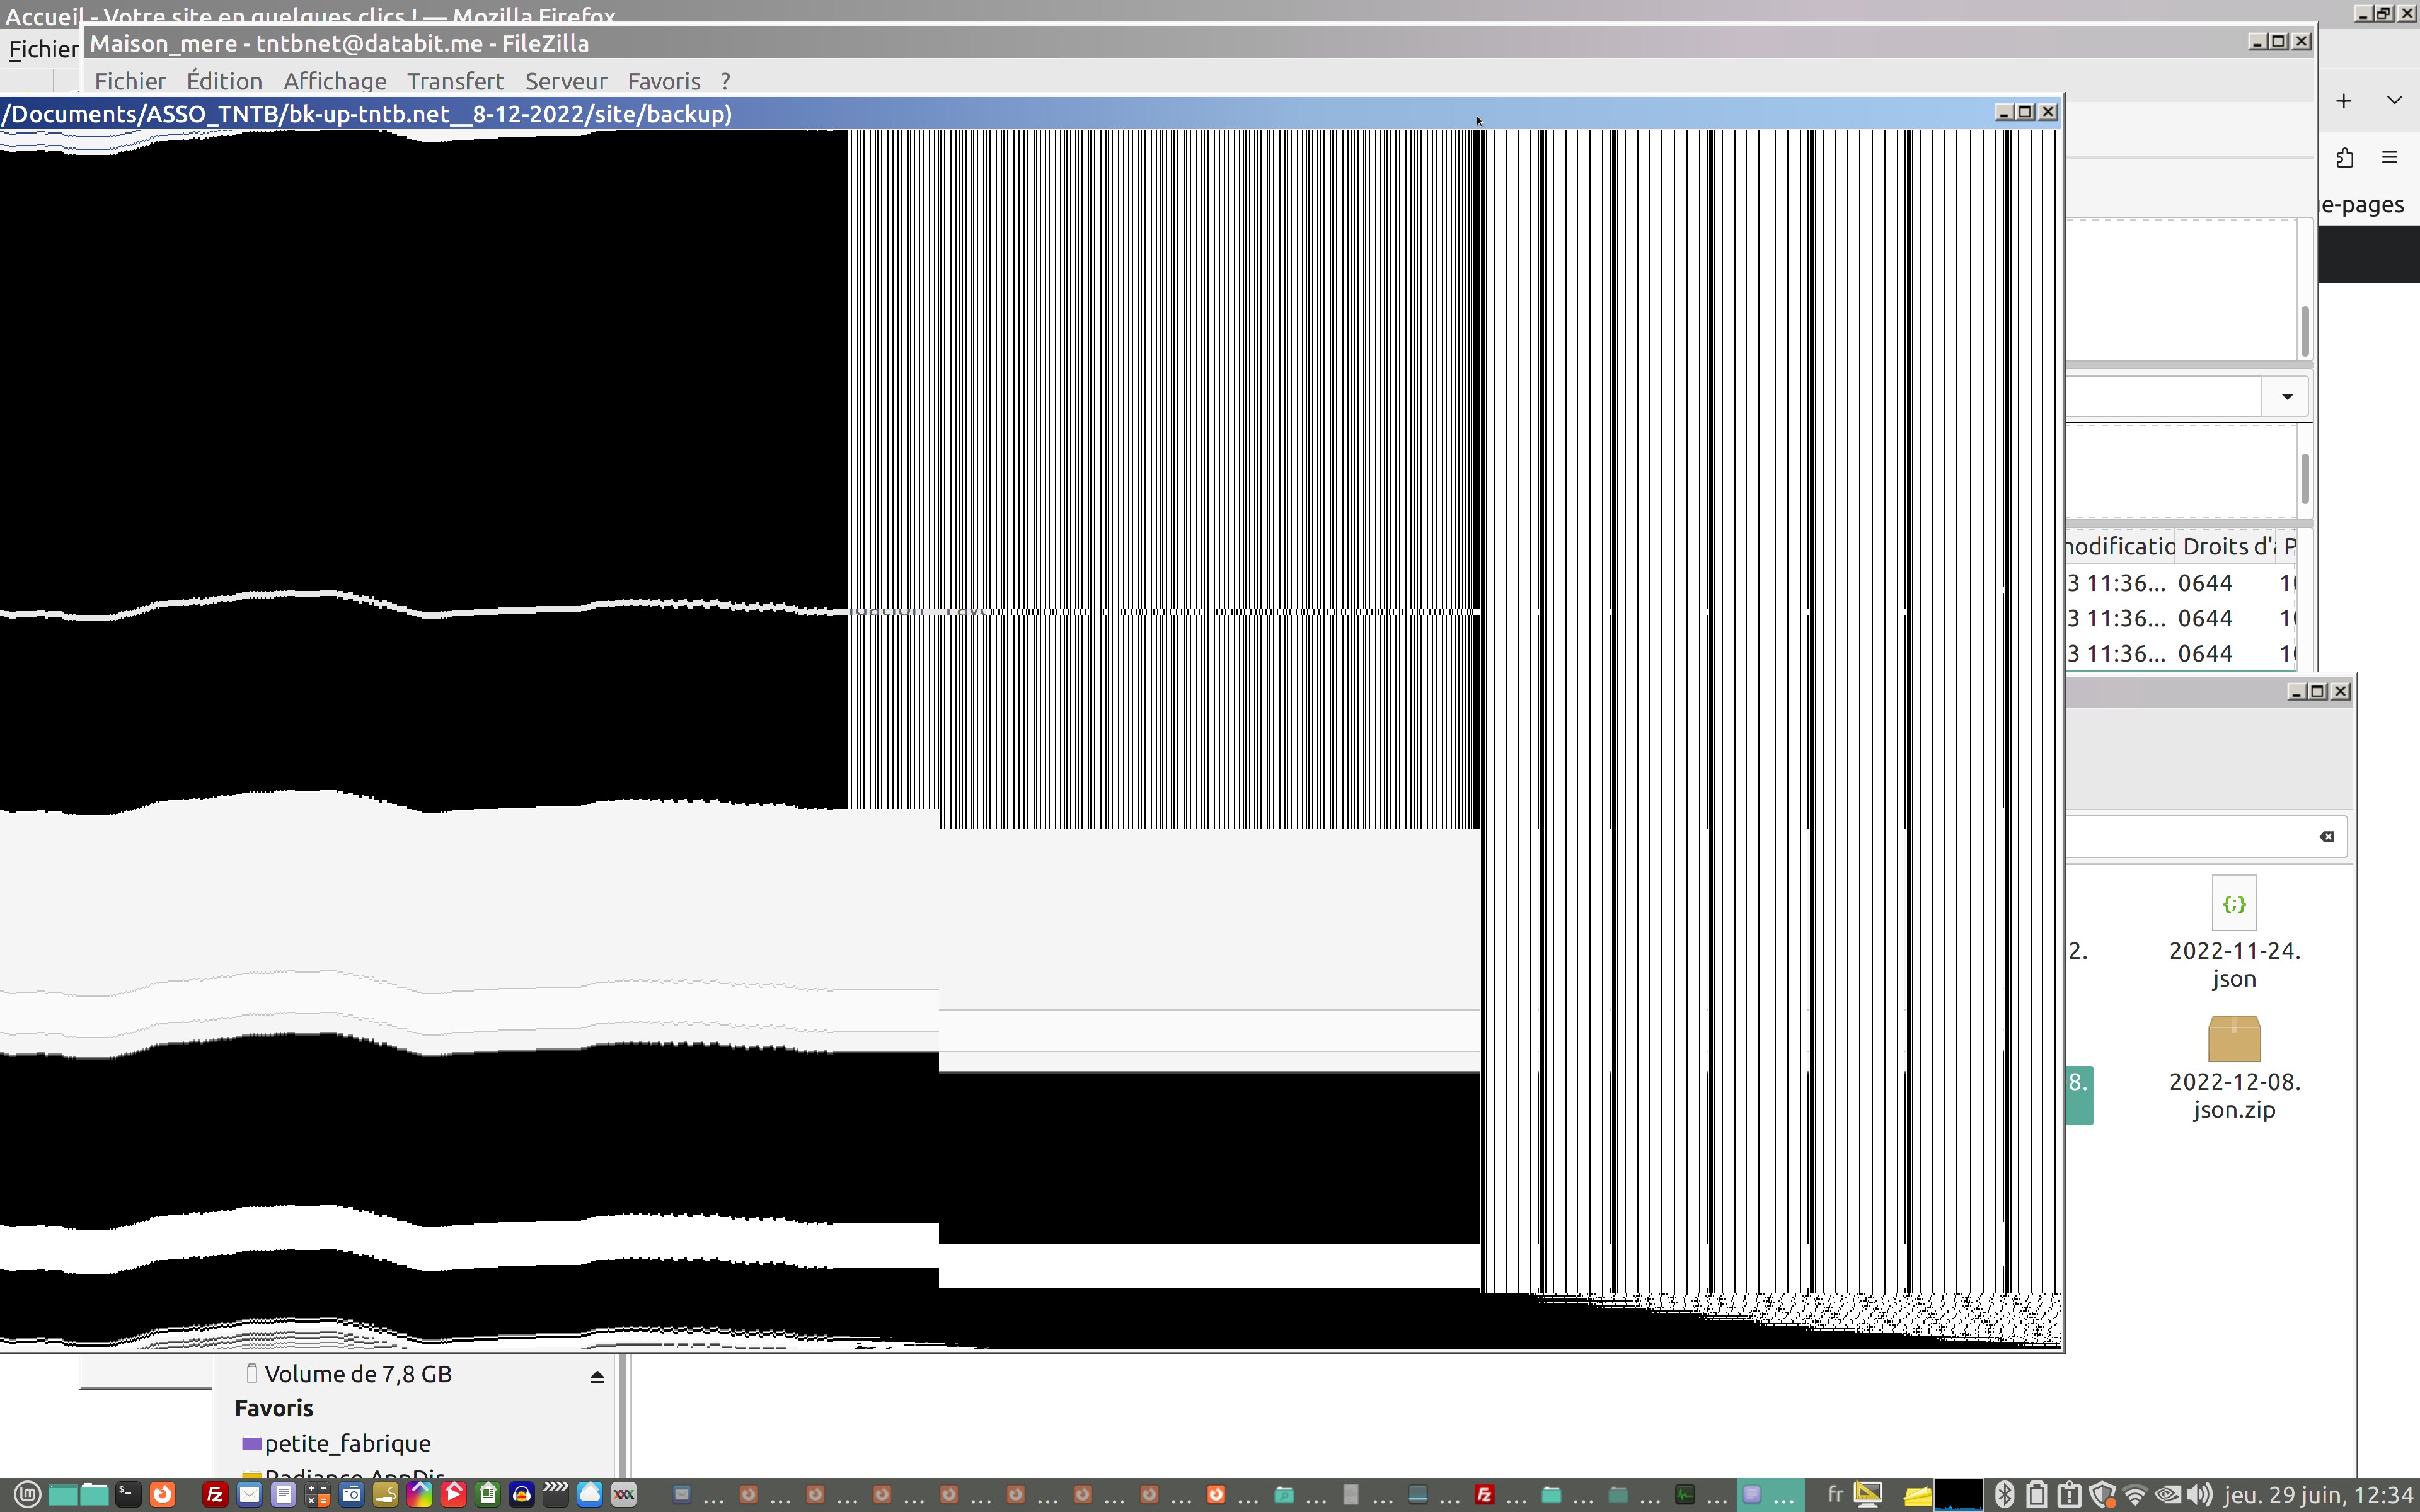This screenshot has width=2420, height=1512.
Task: Open the FileZilla remote path dropdown arrow
Action: pos(2287,397)
